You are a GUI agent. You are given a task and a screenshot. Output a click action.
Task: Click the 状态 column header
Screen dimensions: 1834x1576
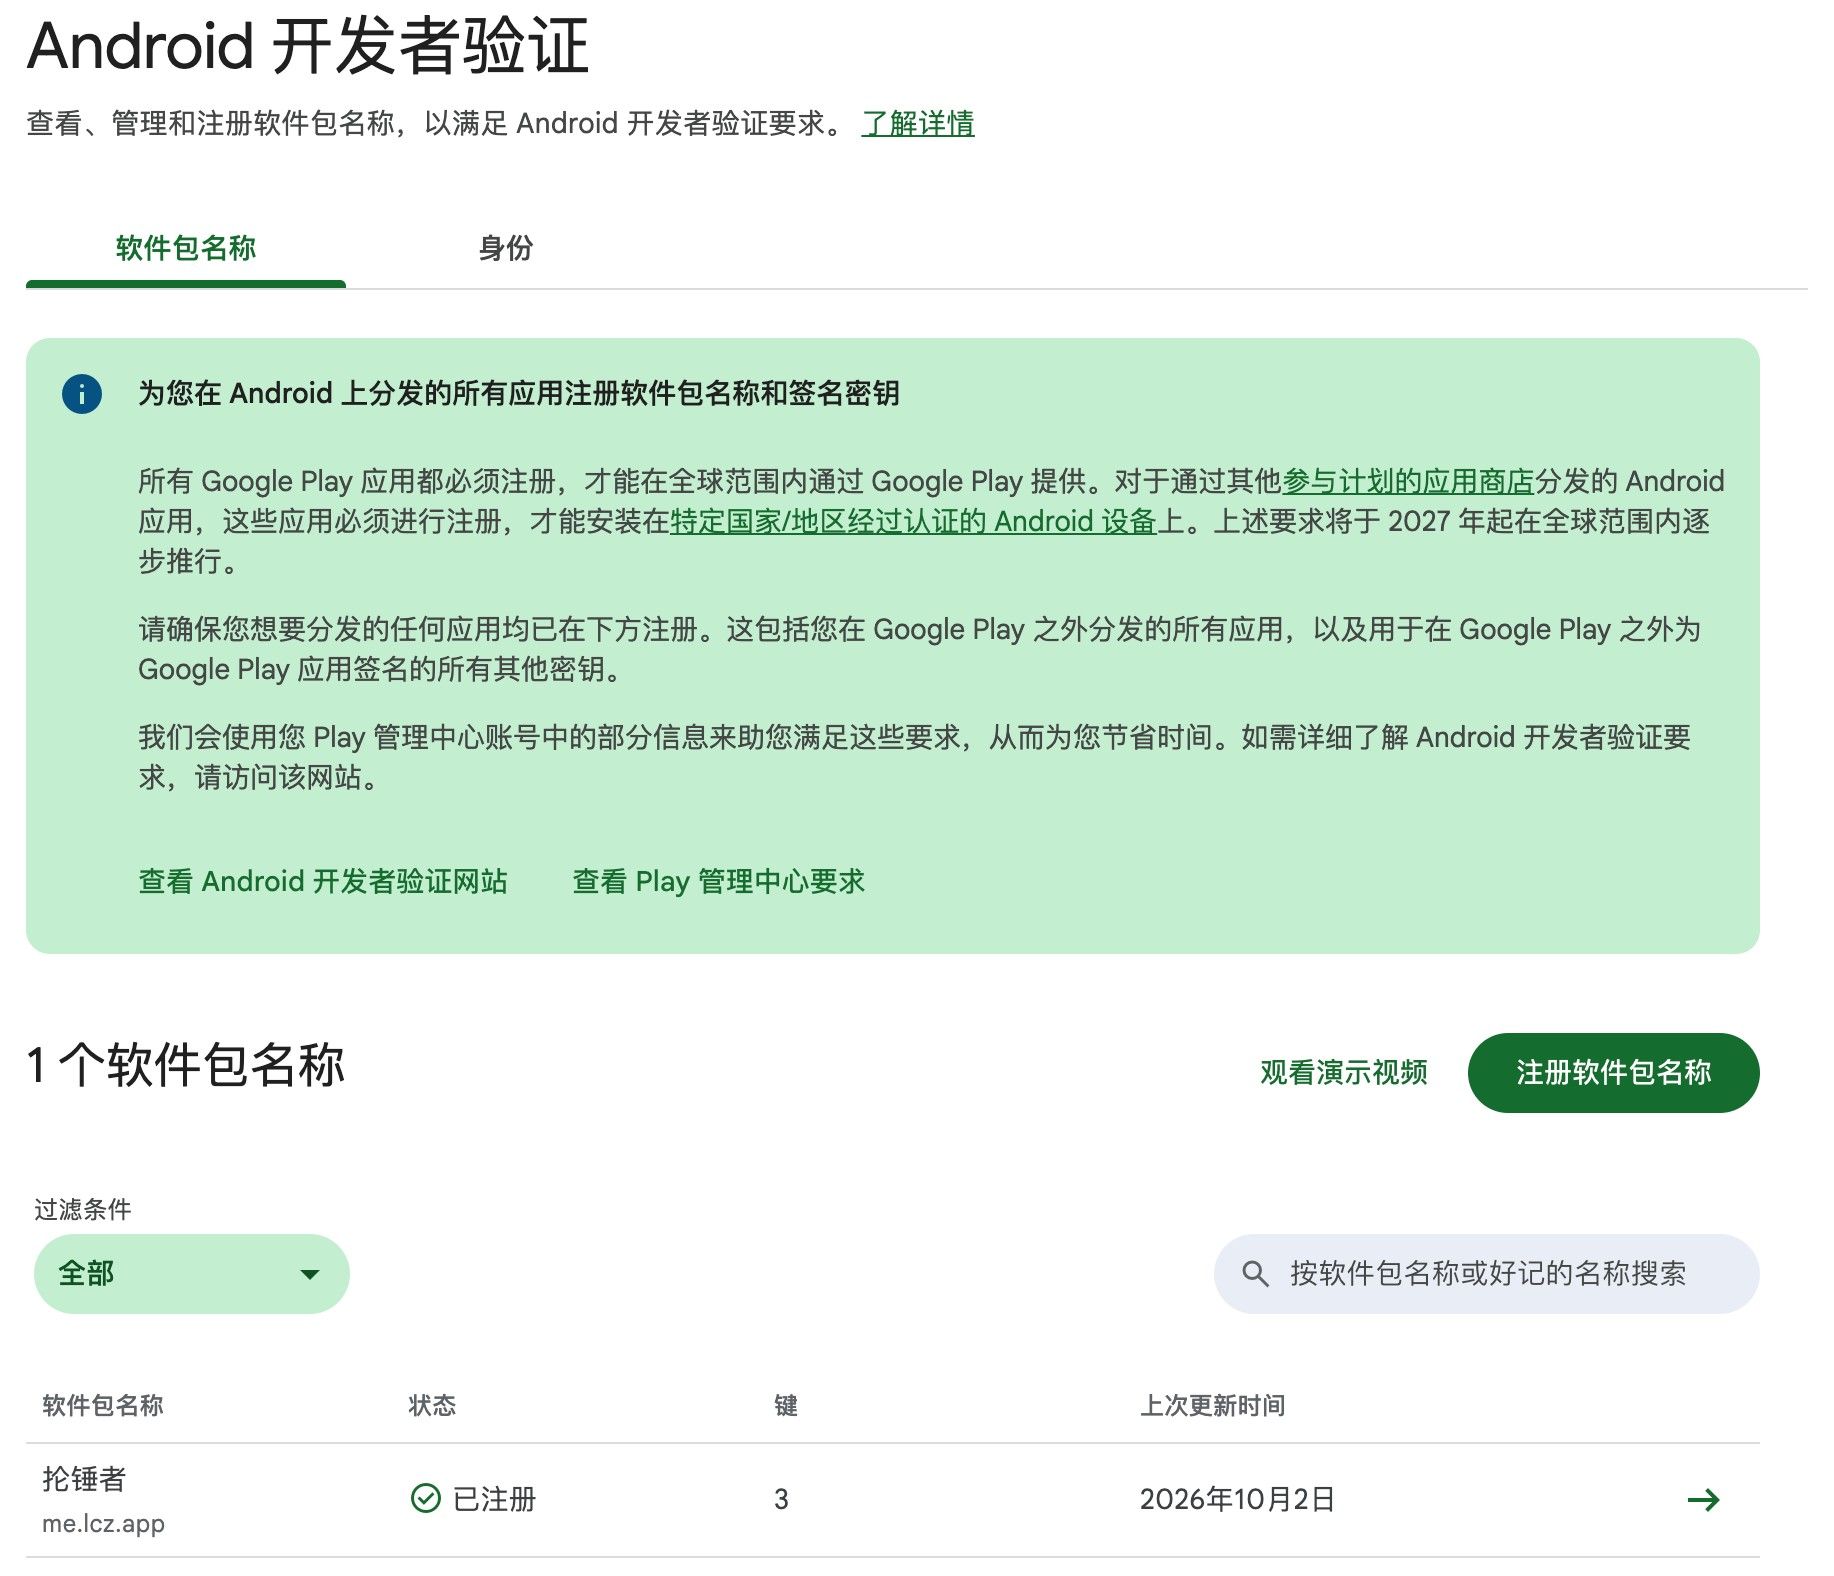(x=432, y=1406)
